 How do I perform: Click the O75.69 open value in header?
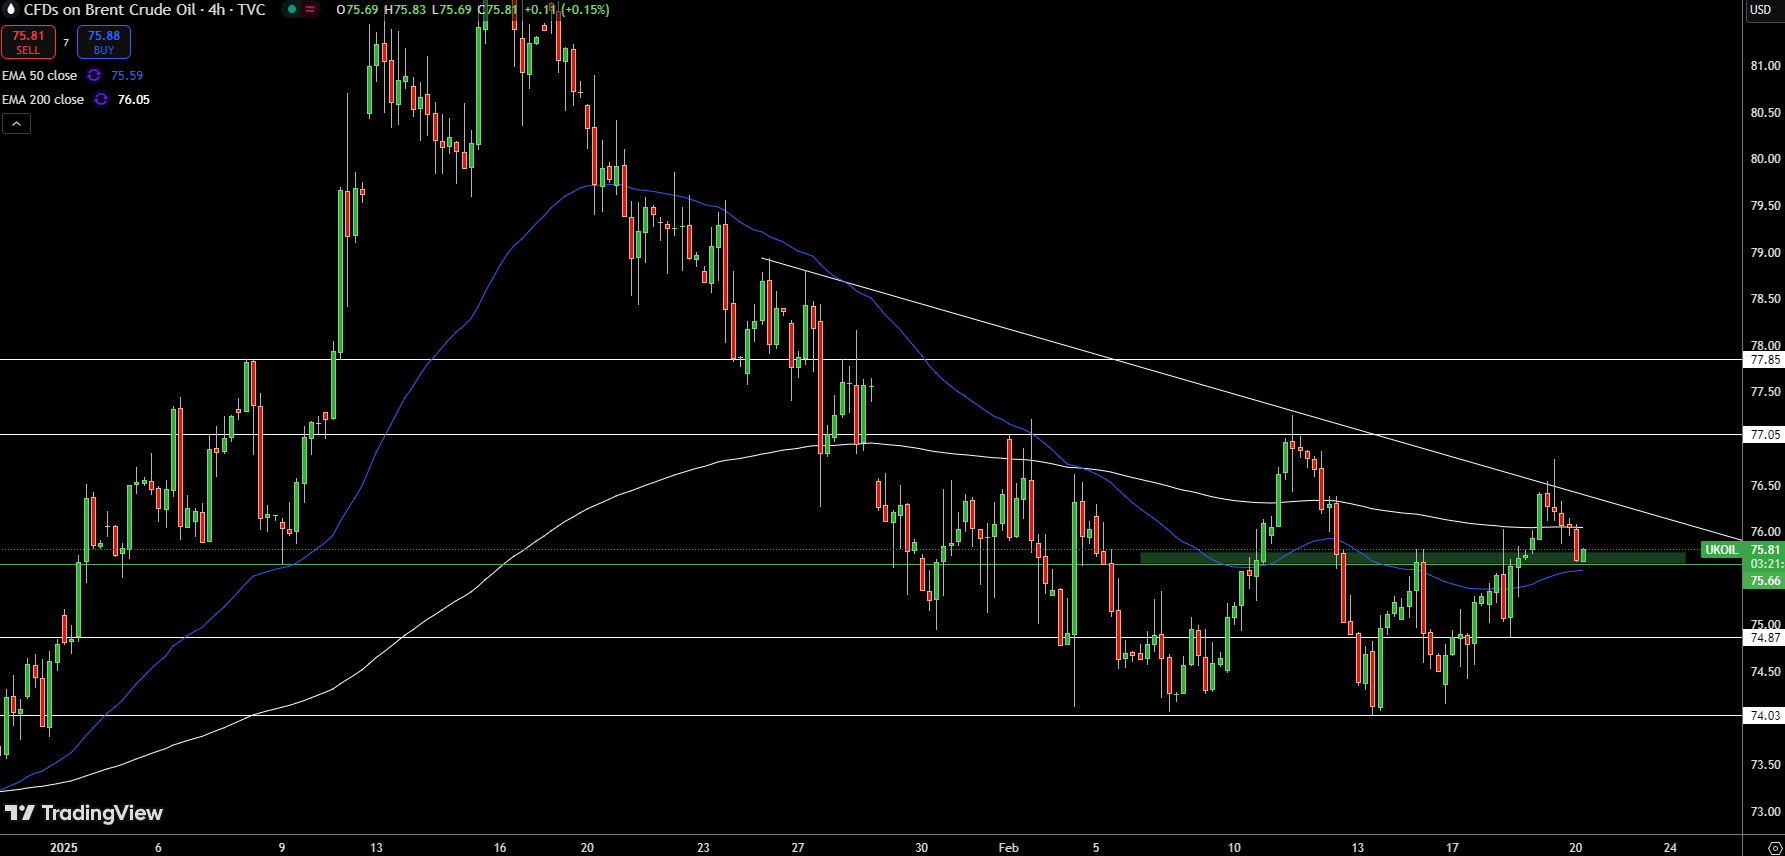pos(357,9)
